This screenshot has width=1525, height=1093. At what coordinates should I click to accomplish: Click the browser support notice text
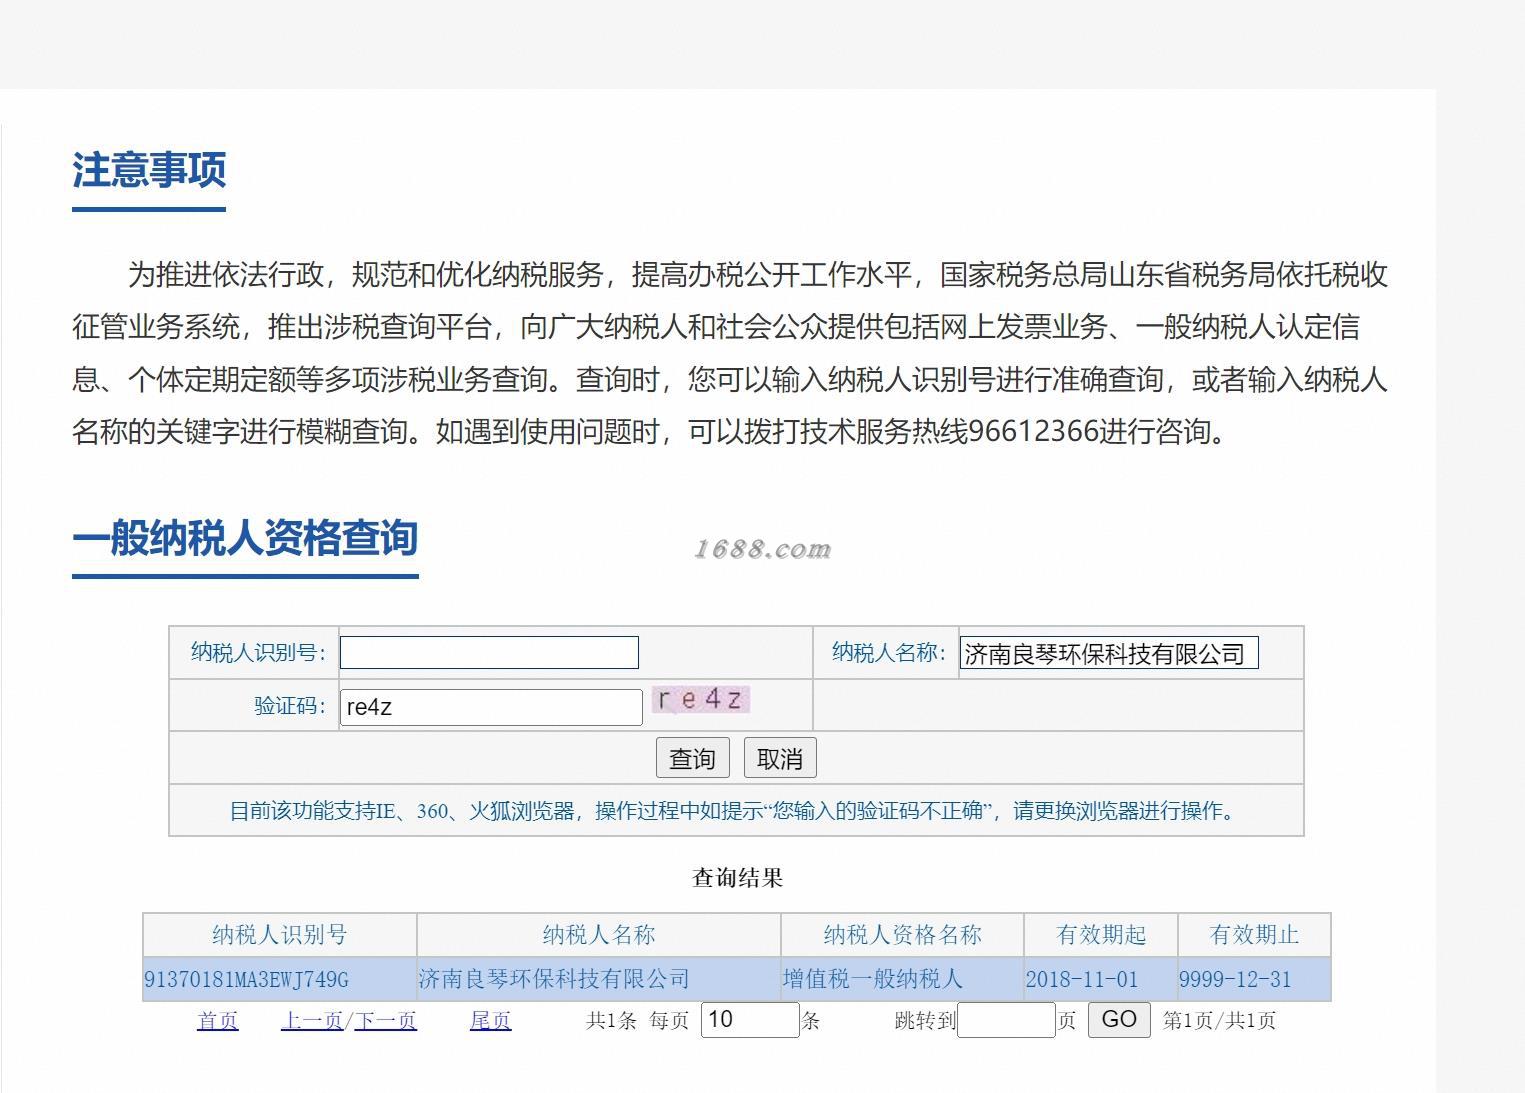736,811
